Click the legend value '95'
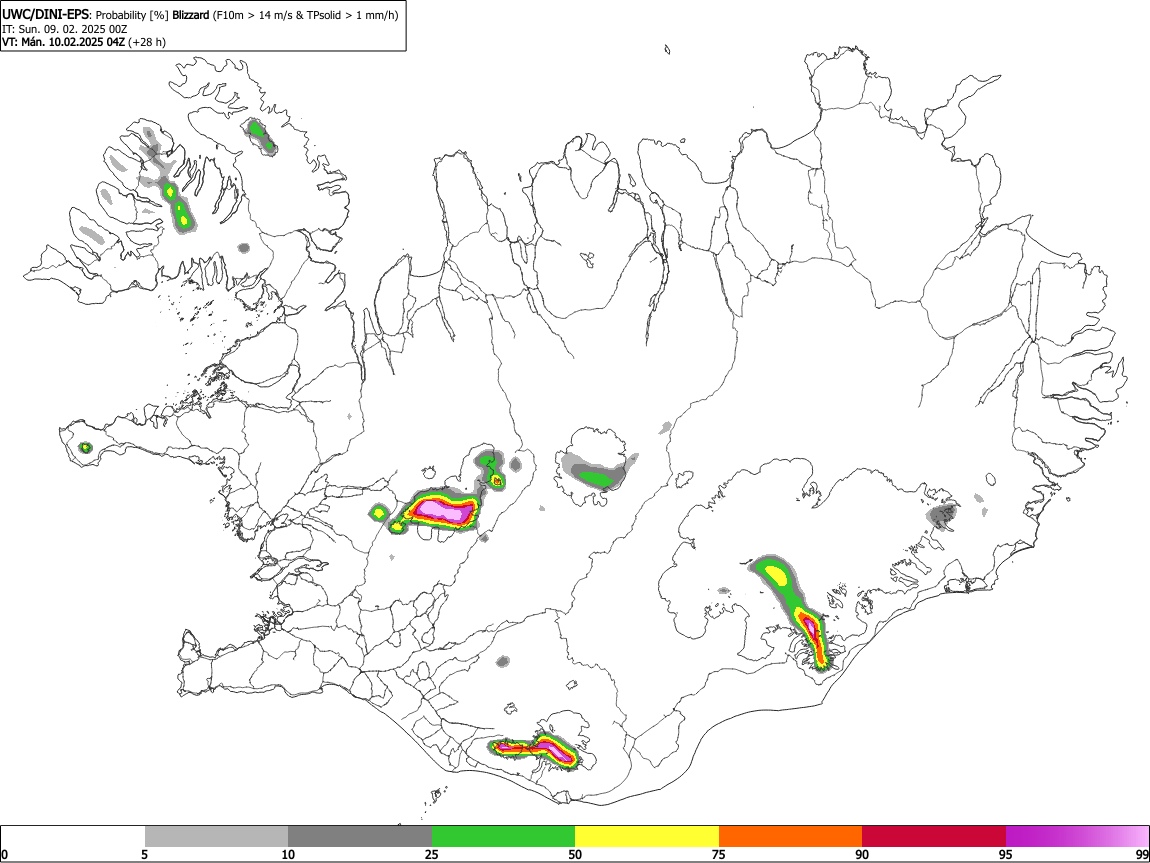This screenshot has height=863, width=1150. (x=1006, y=854)
